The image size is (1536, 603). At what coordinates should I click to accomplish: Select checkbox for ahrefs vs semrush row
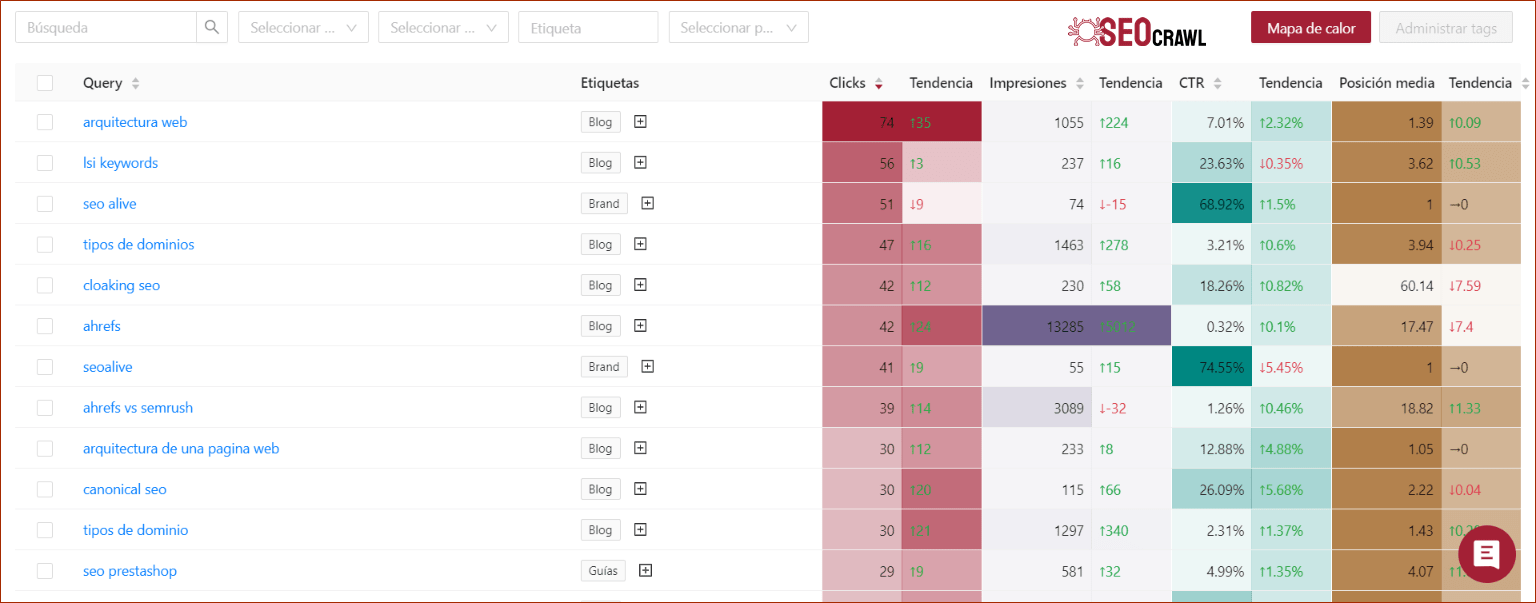coord(45,408)
